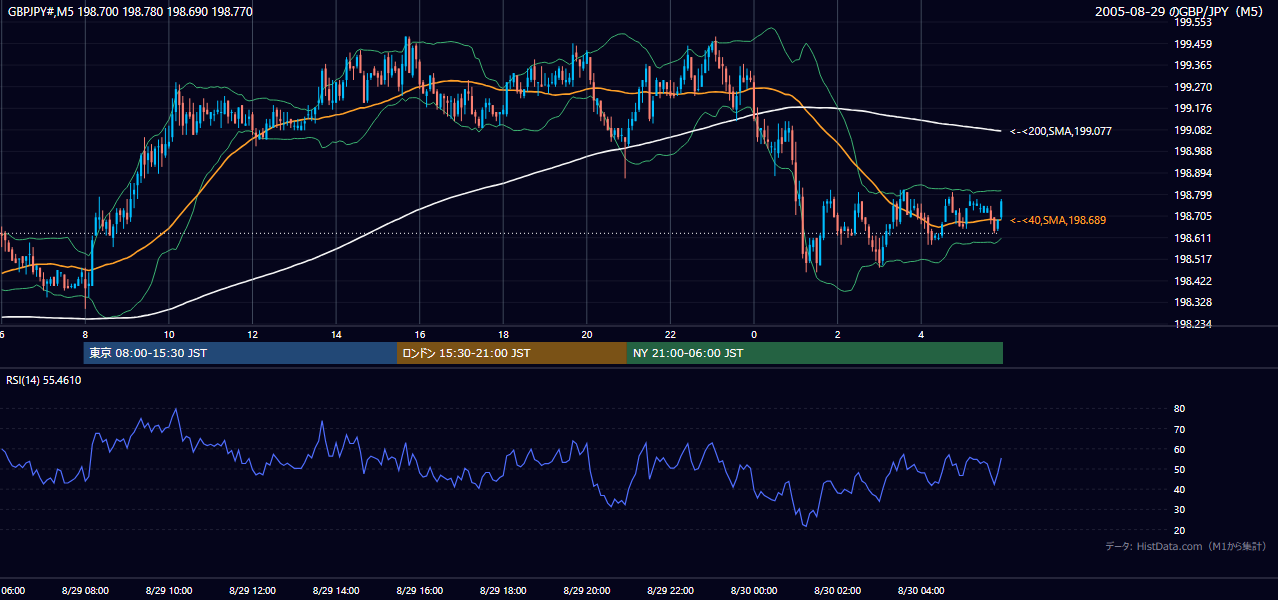Click the 198.705 price axis label

[x=1193, y=216]
